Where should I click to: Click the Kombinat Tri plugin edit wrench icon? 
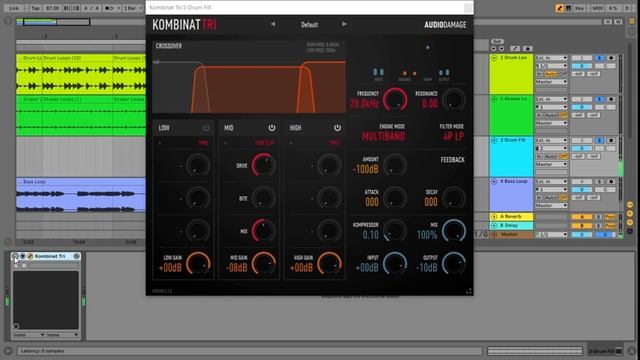click(30, 256)
